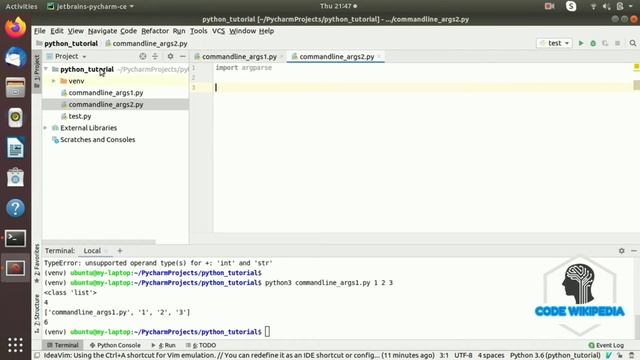Select test.py in project tree
The image size is (640, 360).
(x=80, y=116)
